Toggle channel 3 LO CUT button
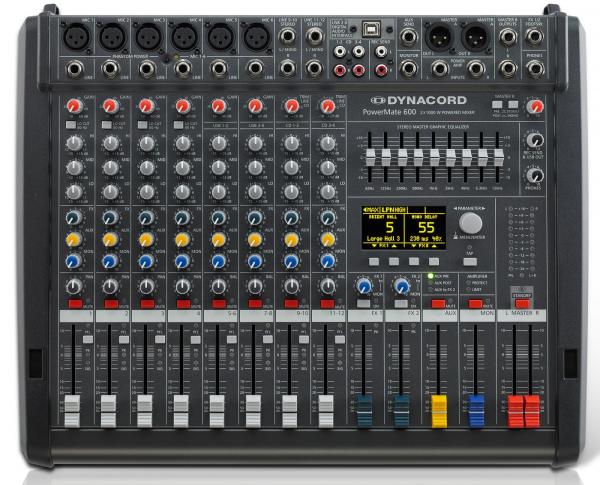The height and width of the screenshot is (485, 600). pyautogui.click(x=142, y=125)
